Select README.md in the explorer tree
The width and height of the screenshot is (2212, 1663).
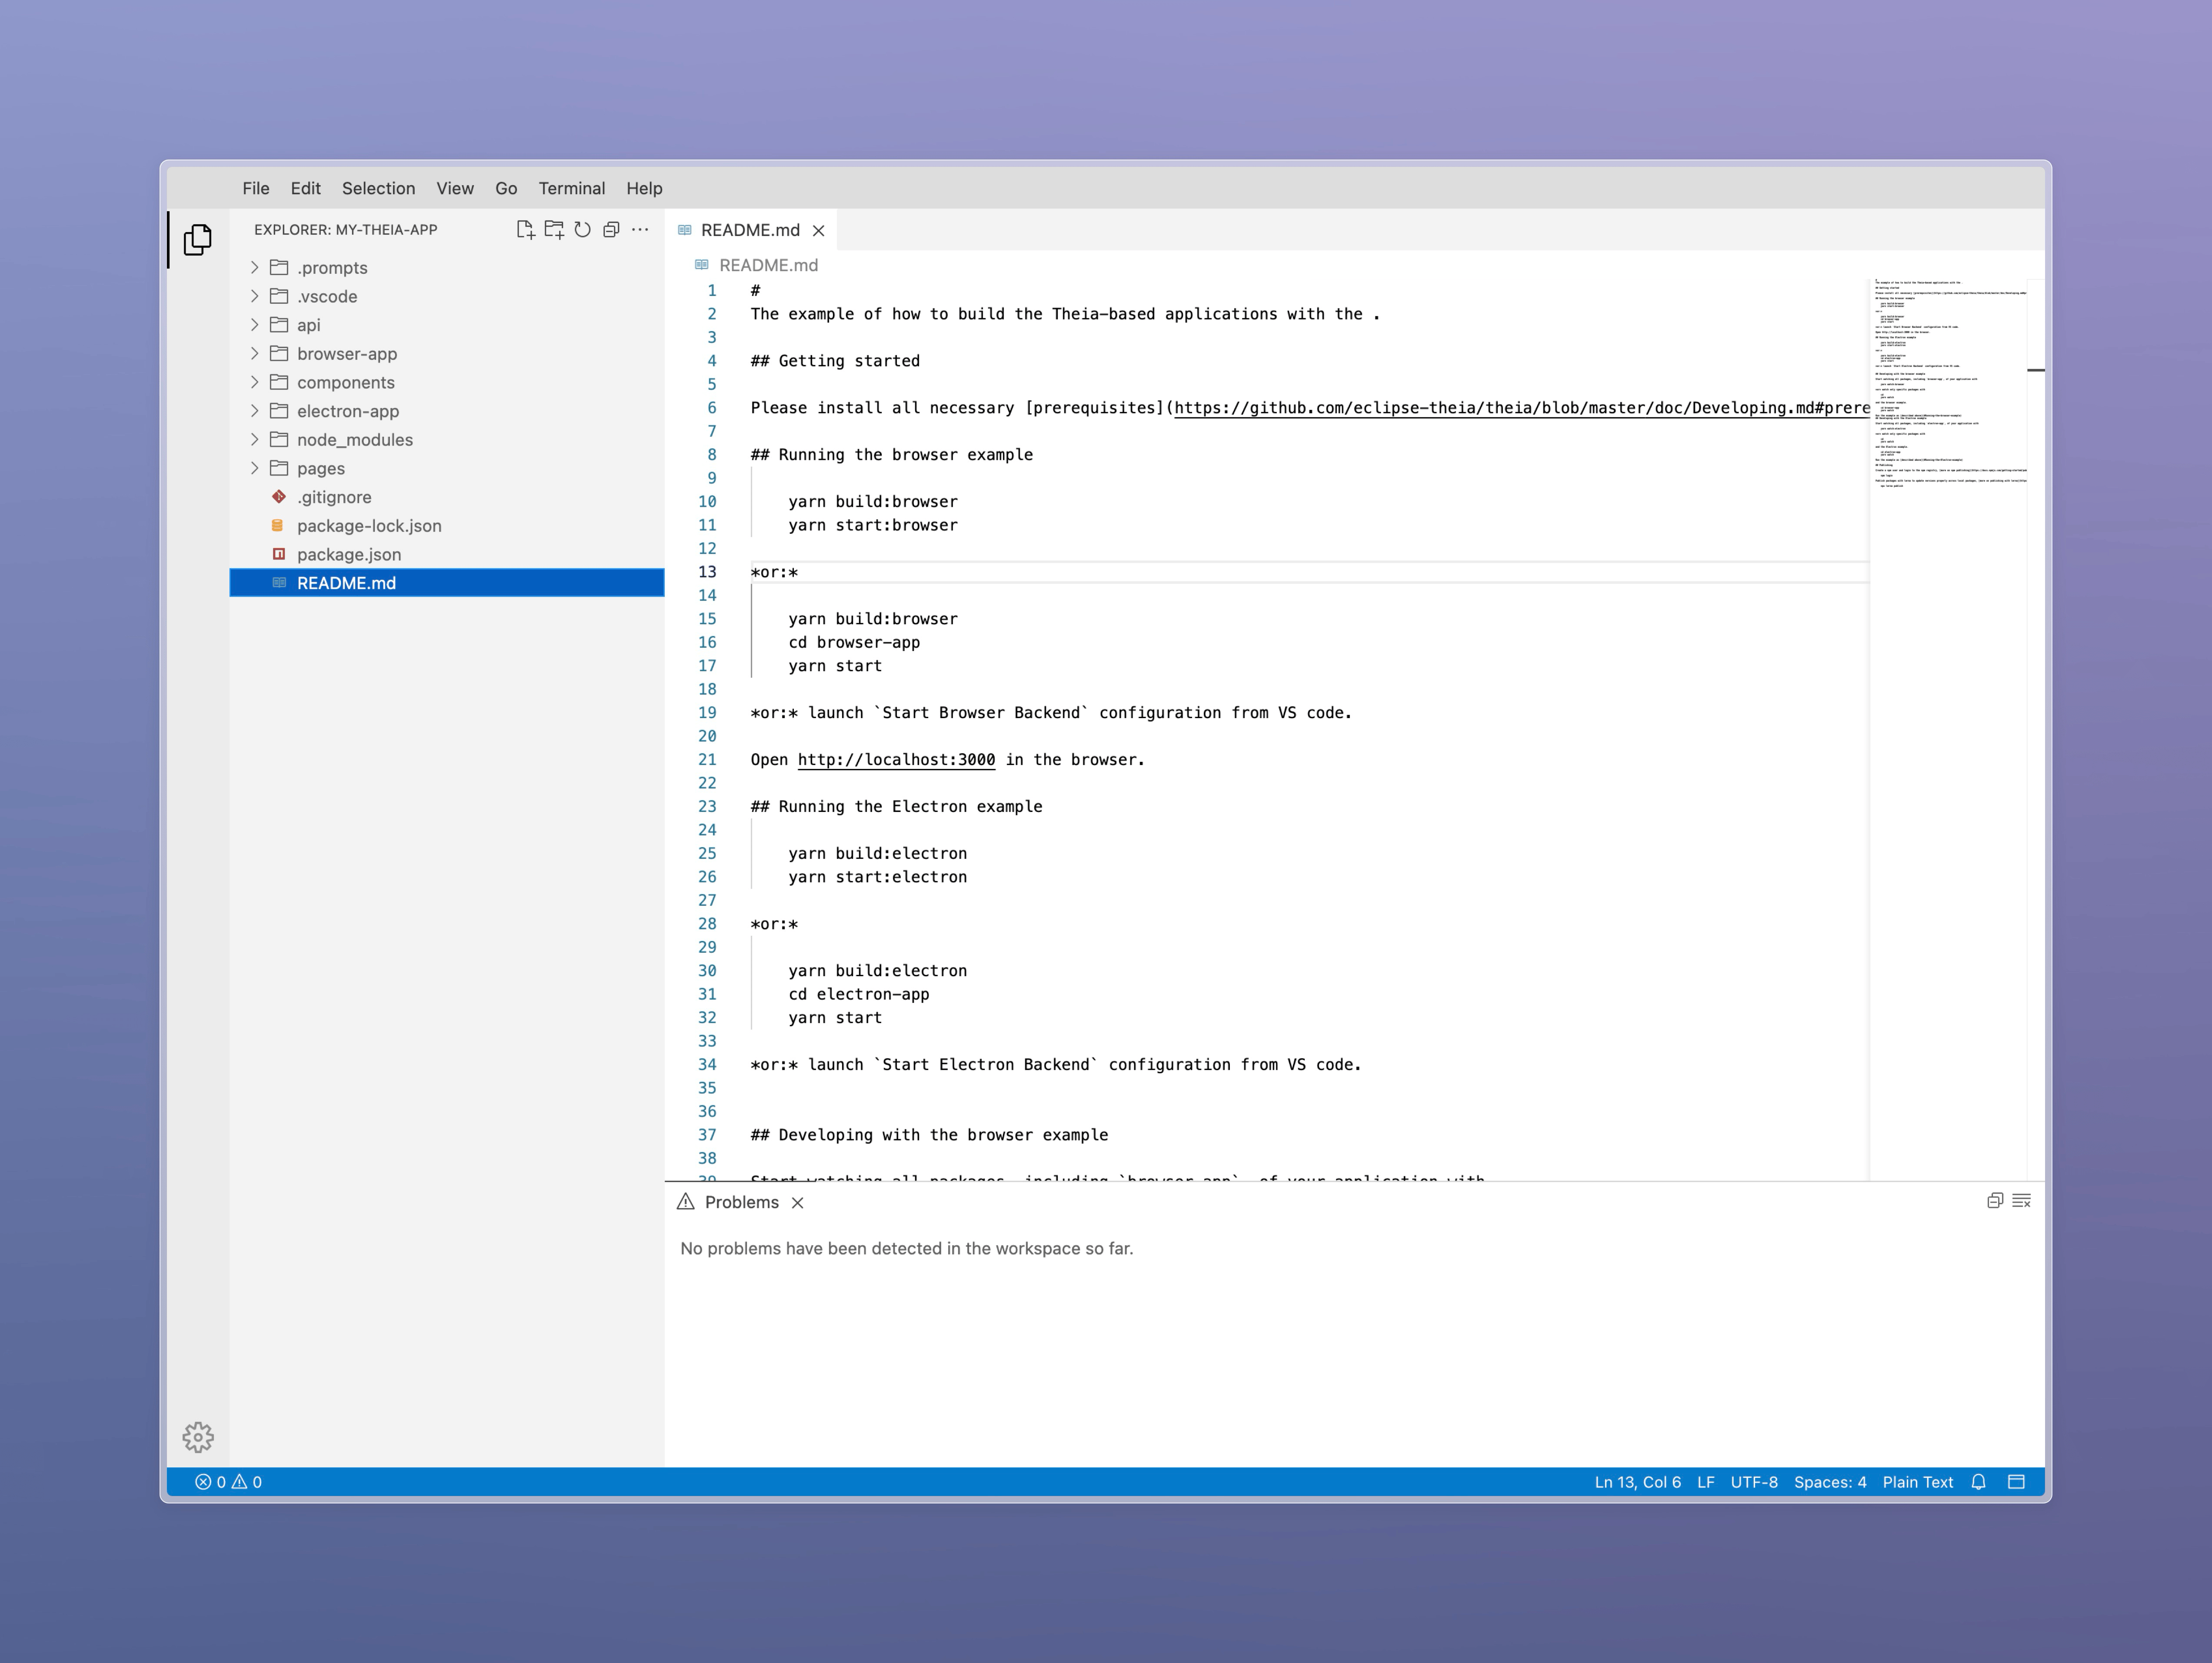(x=447, y=583)
